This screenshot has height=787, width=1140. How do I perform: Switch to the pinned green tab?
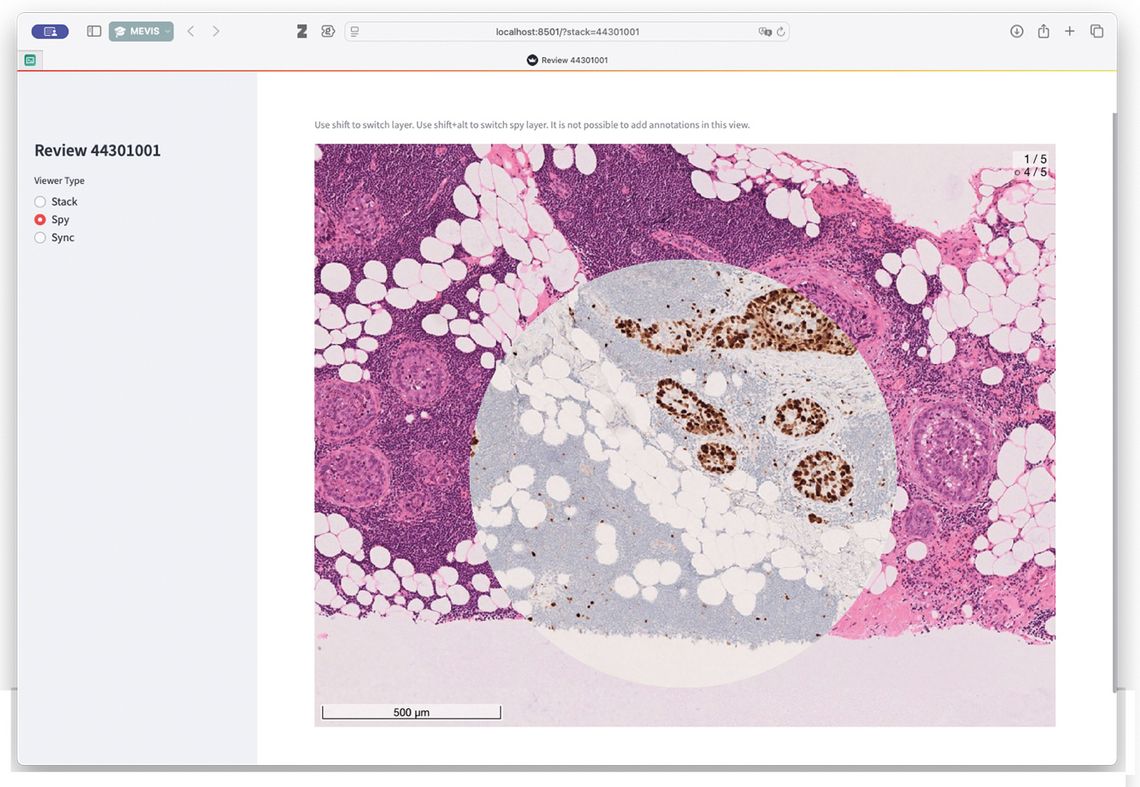pyautogui.click(x=31, y=60)
